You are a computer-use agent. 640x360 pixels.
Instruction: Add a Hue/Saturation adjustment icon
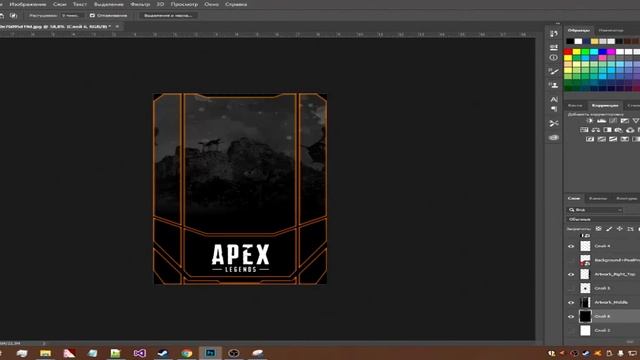(x=584, y=130)
